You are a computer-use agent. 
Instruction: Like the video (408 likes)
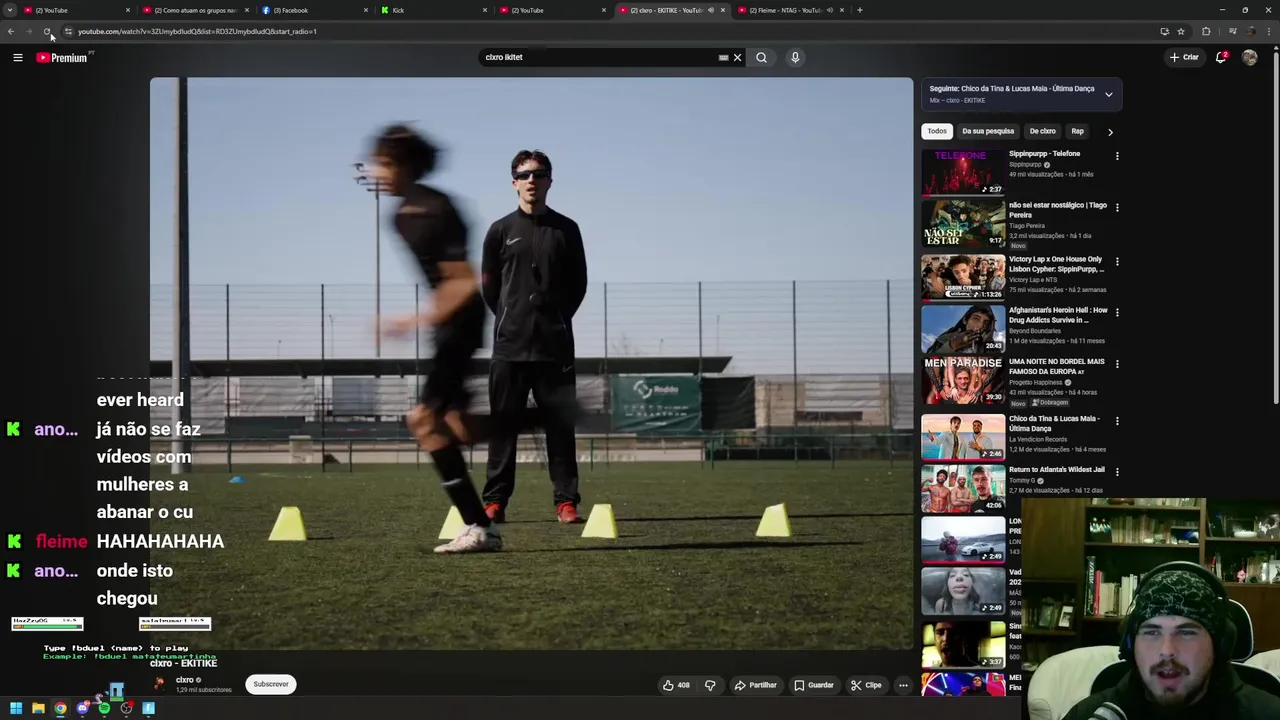pos(677,686)
